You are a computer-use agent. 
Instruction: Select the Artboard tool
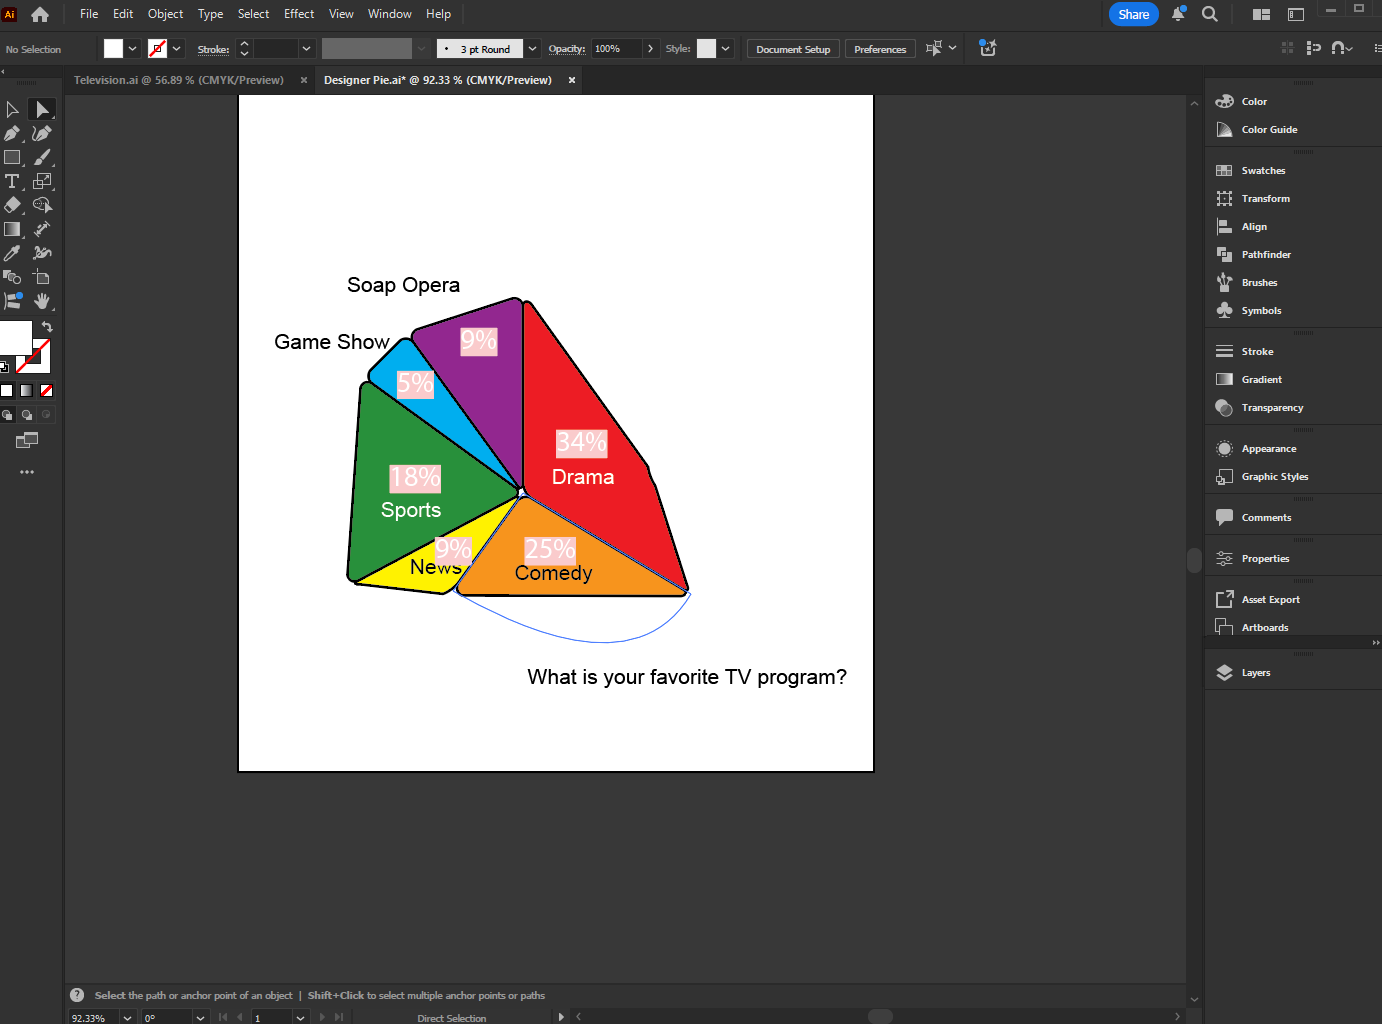tap(42, 277)
